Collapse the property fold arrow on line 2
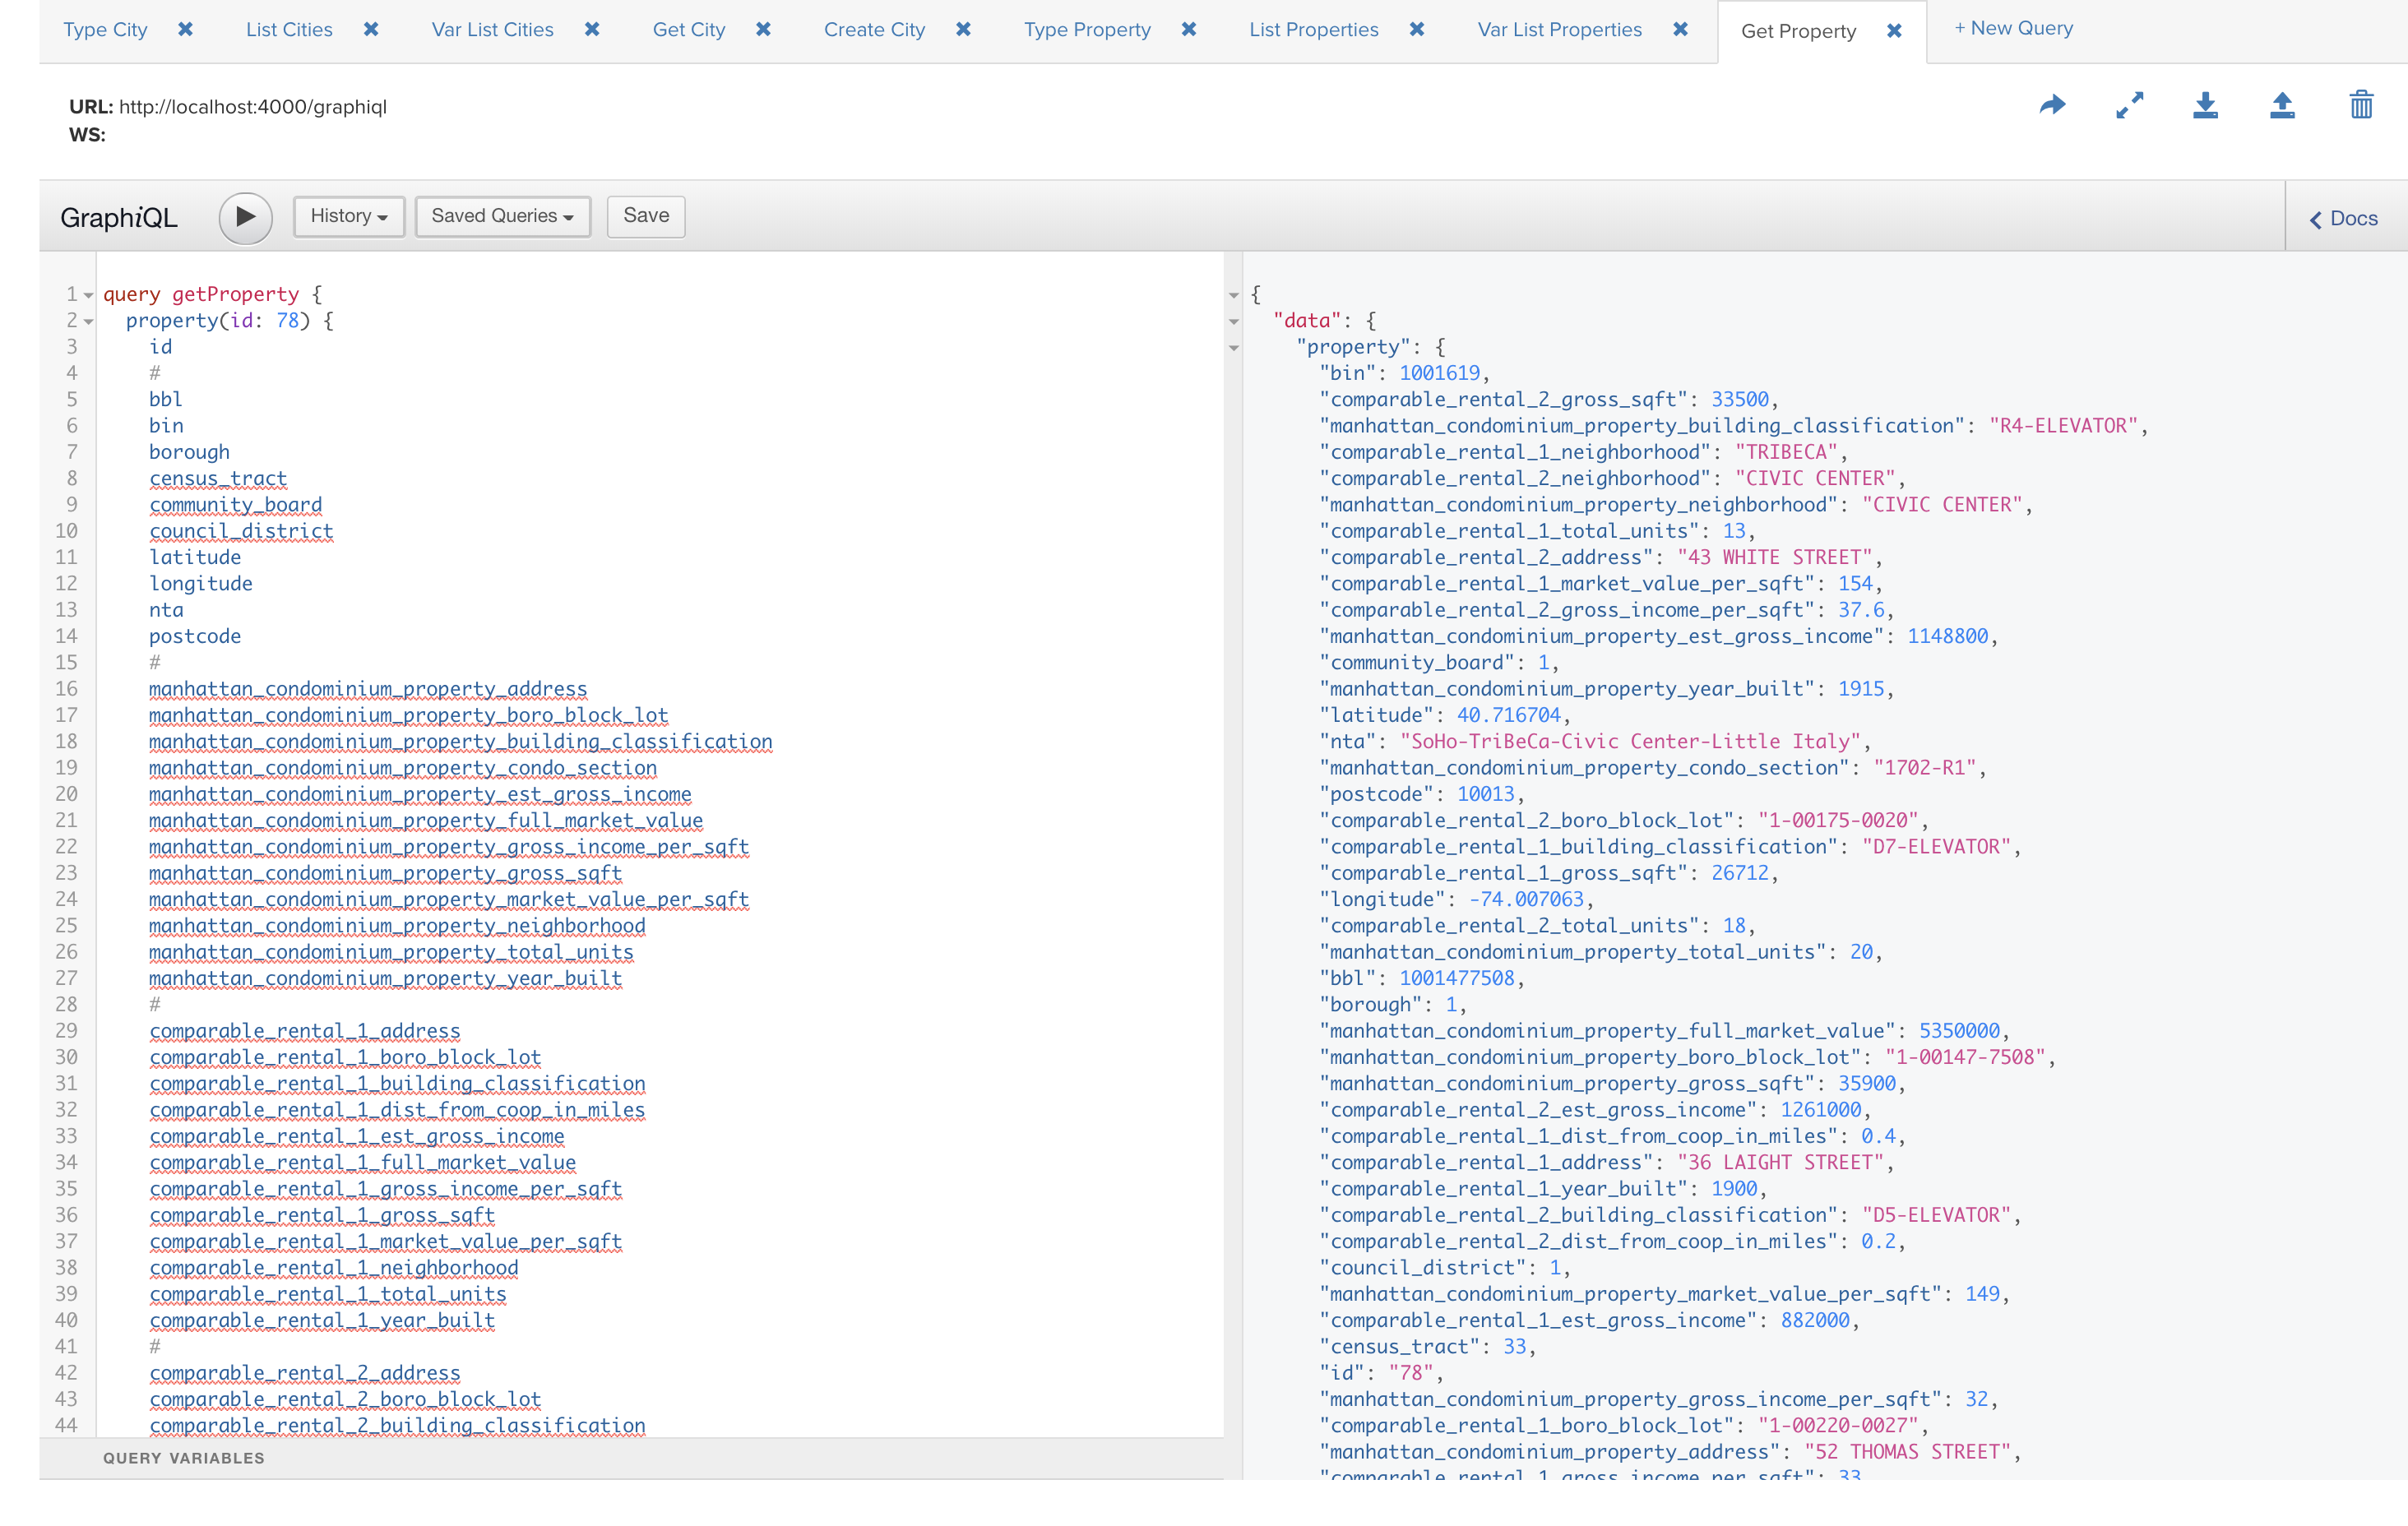Viewport: 2408px width, 1526px height. 88,322
